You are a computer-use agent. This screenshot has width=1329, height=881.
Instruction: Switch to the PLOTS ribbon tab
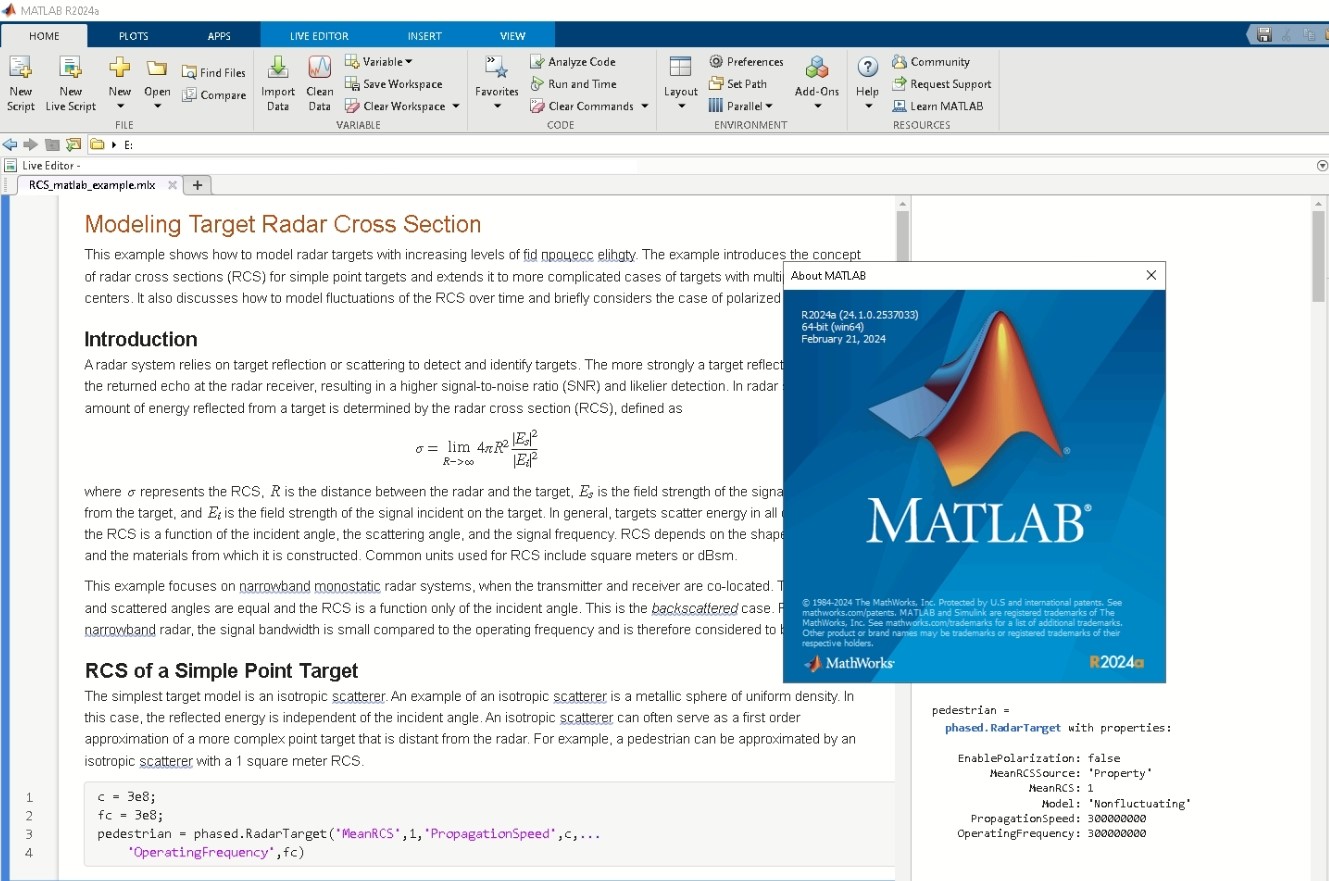(133, 36)
